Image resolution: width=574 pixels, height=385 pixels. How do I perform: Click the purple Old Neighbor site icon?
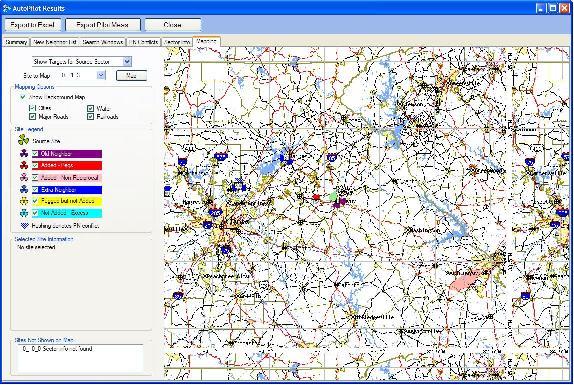pos(24,154)
